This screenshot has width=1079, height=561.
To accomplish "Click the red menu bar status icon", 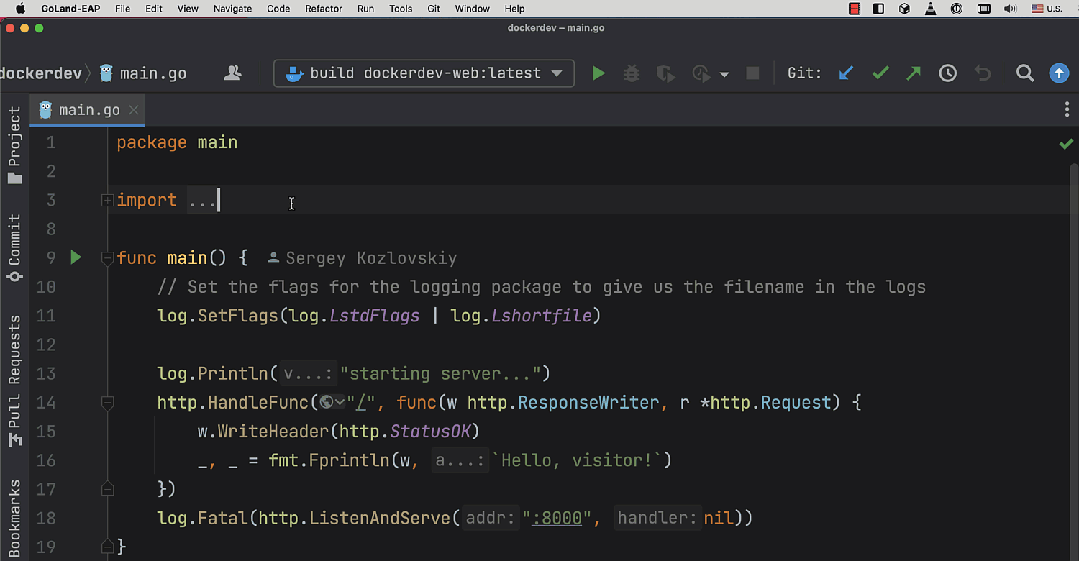I will [x=854, y=8].
